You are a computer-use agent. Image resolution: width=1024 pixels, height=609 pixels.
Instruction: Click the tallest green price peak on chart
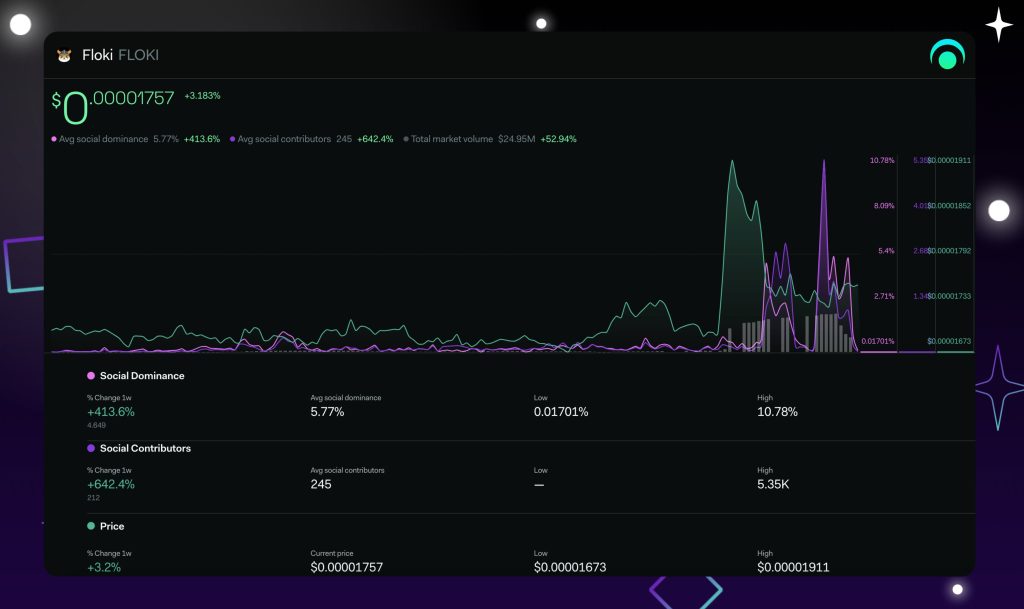point(732,162)
